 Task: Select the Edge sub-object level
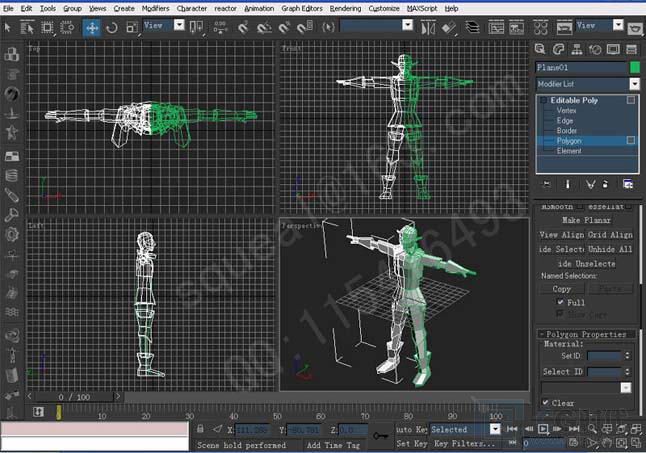(x=565, y=121)
